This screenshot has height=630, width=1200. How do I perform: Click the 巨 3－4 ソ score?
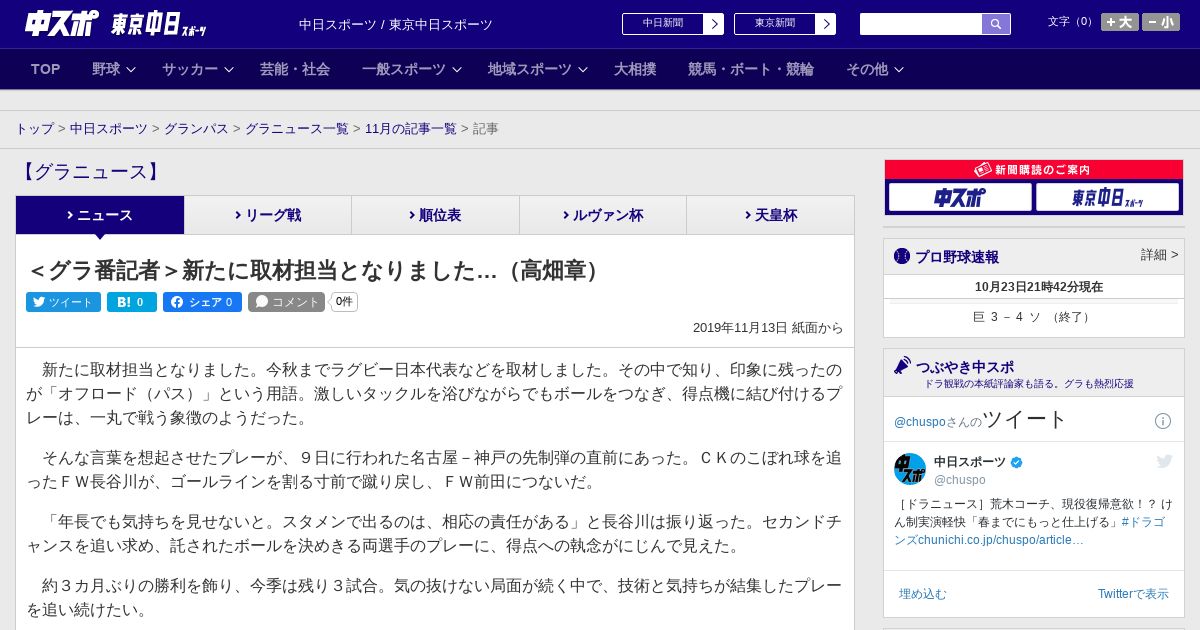pos(1033,317)
